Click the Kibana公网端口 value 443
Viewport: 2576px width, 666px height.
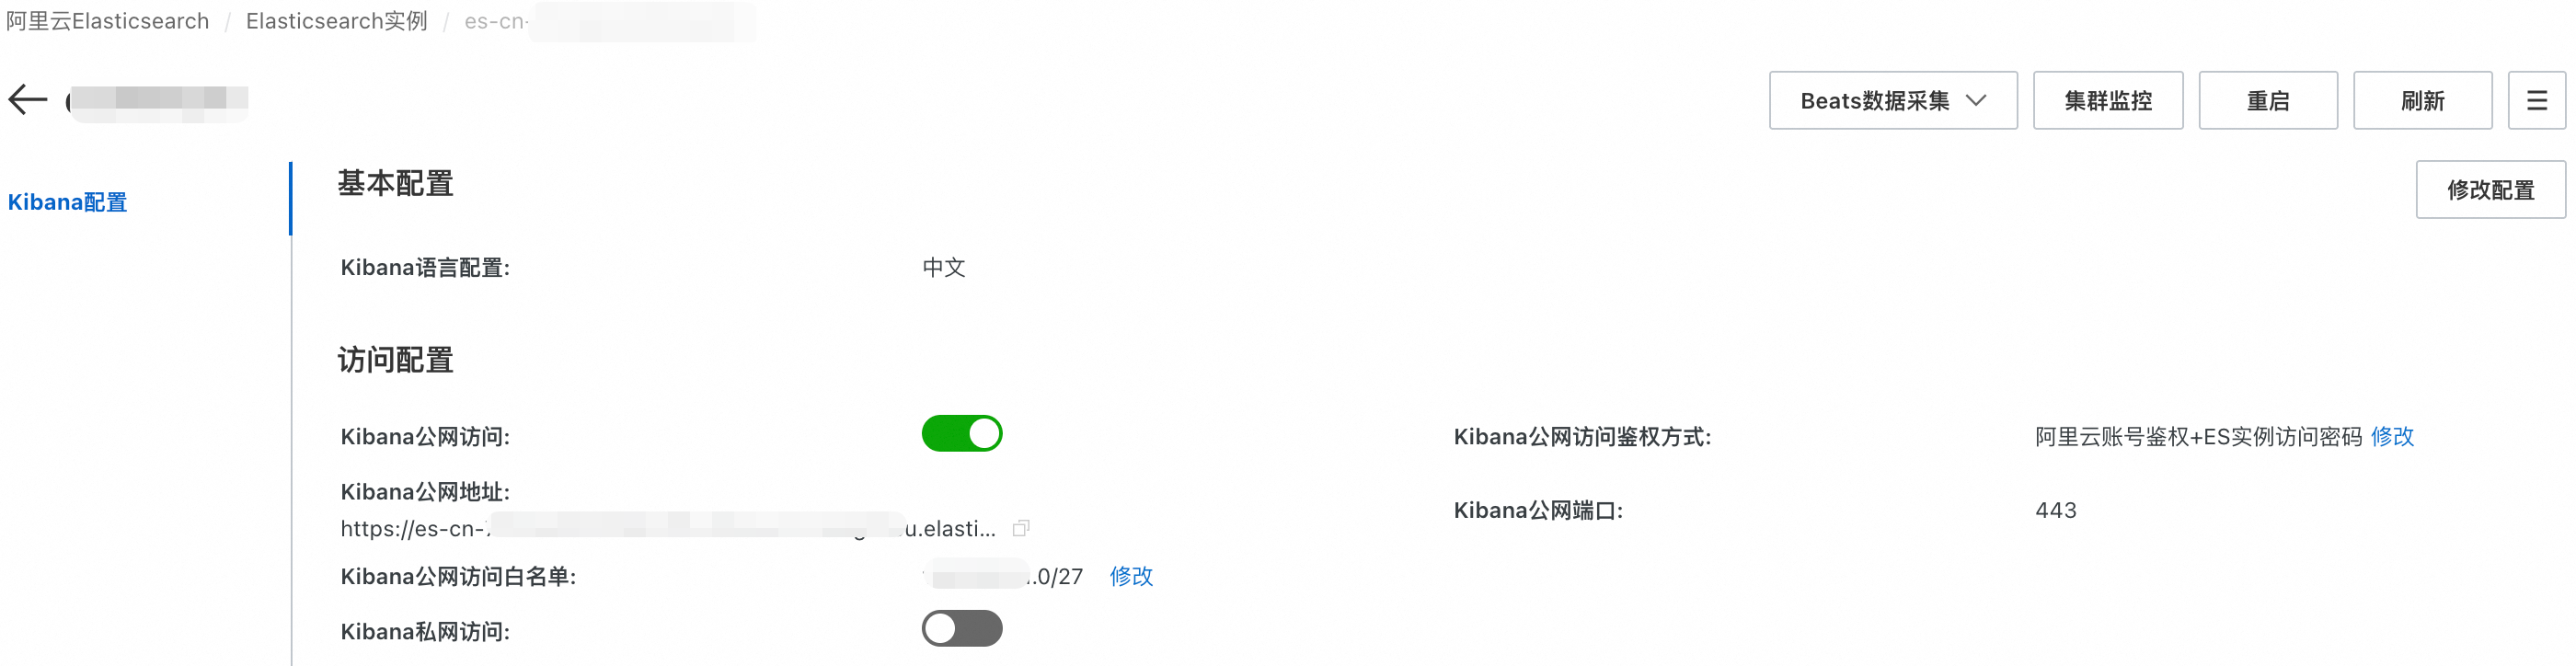[x=2056, y=510]
